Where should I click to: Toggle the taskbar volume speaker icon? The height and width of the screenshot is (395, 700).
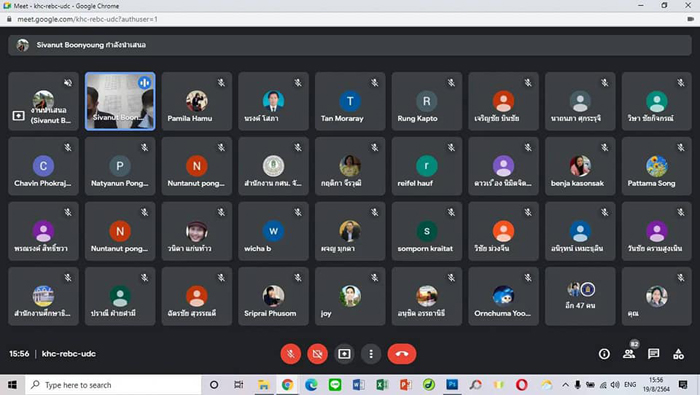(615, 385)
